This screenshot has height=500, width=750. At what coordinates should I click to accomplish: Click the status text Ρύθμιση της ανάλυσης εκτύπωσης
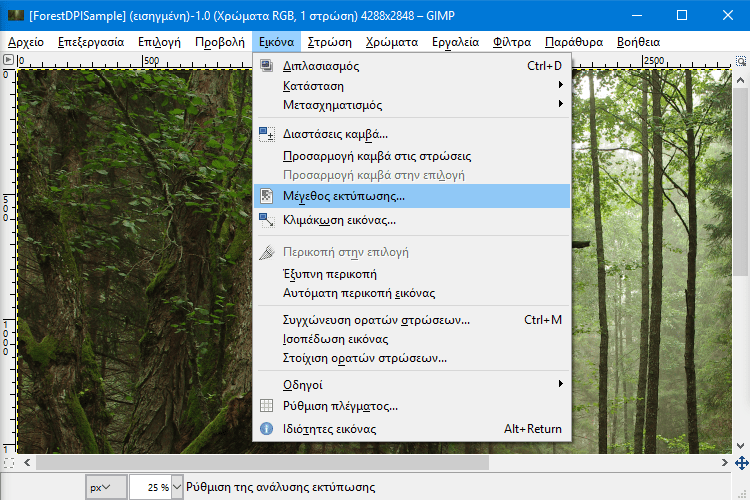click(x=281, y=487)
